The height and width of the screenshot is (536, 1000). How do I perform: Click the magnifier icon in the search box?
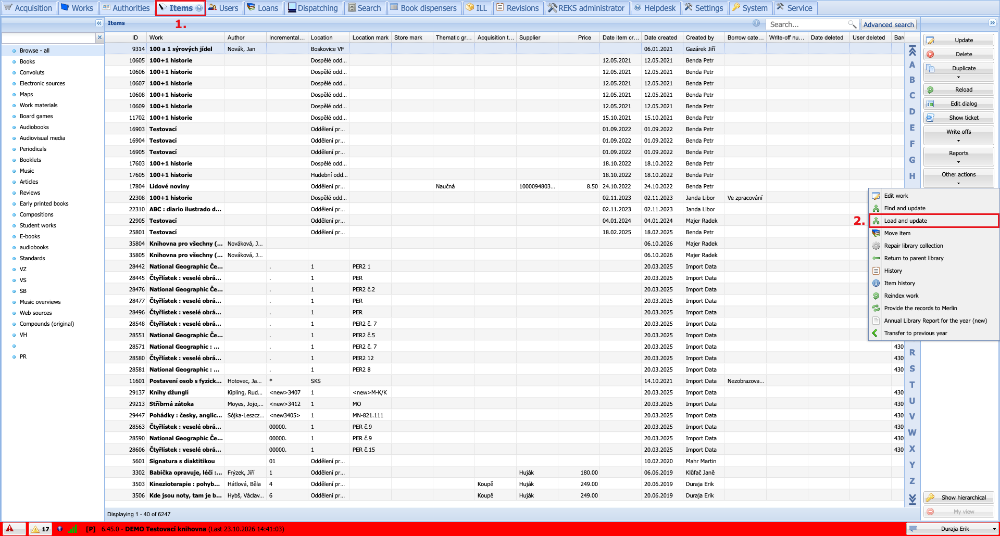852,24
